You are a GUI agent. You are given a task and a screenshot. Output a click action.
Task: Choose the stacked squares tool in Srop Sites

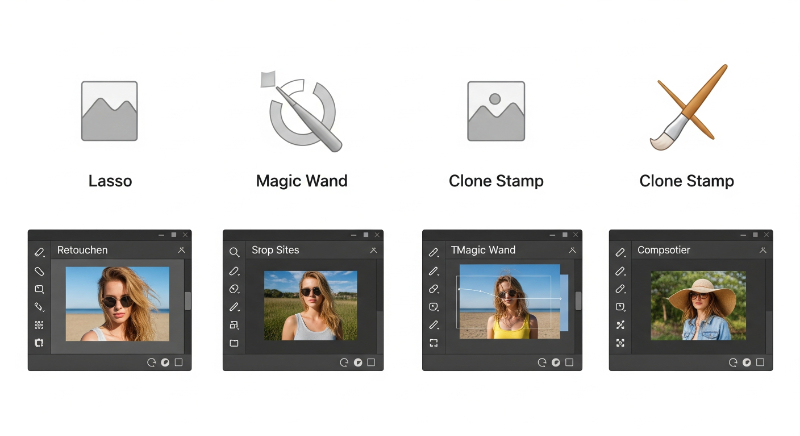point(234,325)
